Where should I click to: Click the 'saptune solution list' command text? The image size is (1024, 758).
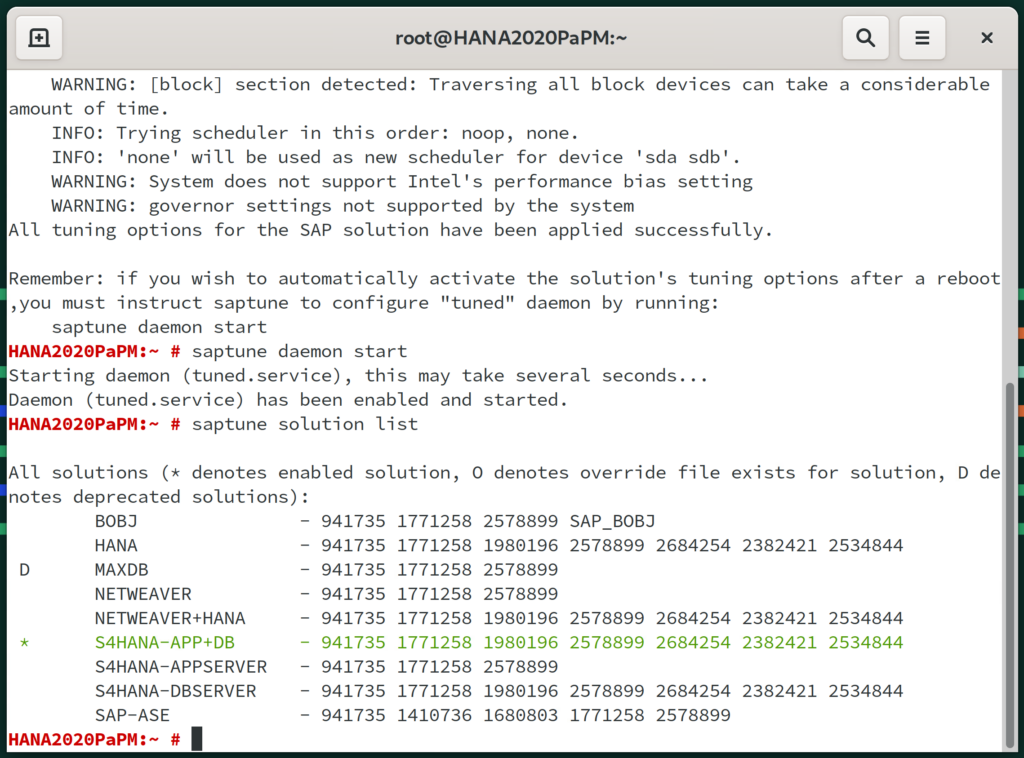305,424
